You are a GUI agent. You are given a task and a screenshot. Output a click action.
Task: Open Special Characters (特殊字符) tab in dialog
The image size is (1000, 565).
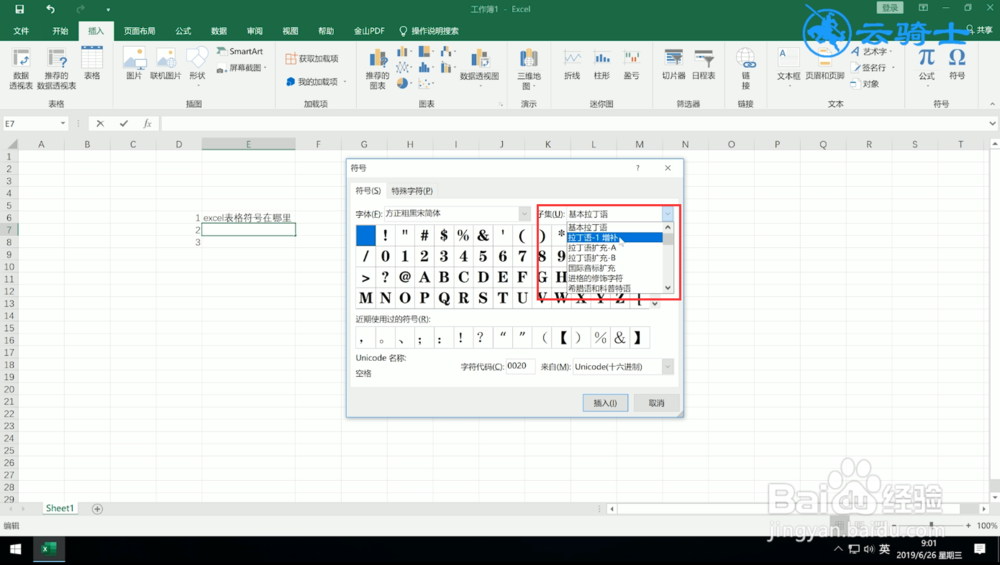(412, 191)
